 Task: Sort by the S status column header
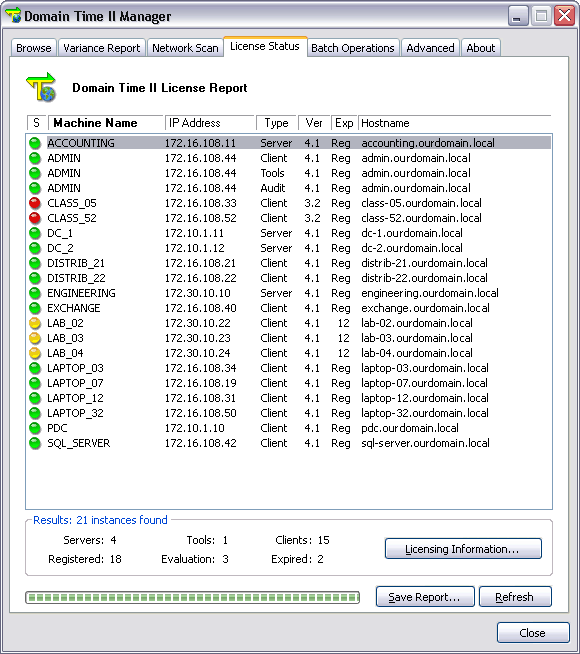tap(37, 123)
